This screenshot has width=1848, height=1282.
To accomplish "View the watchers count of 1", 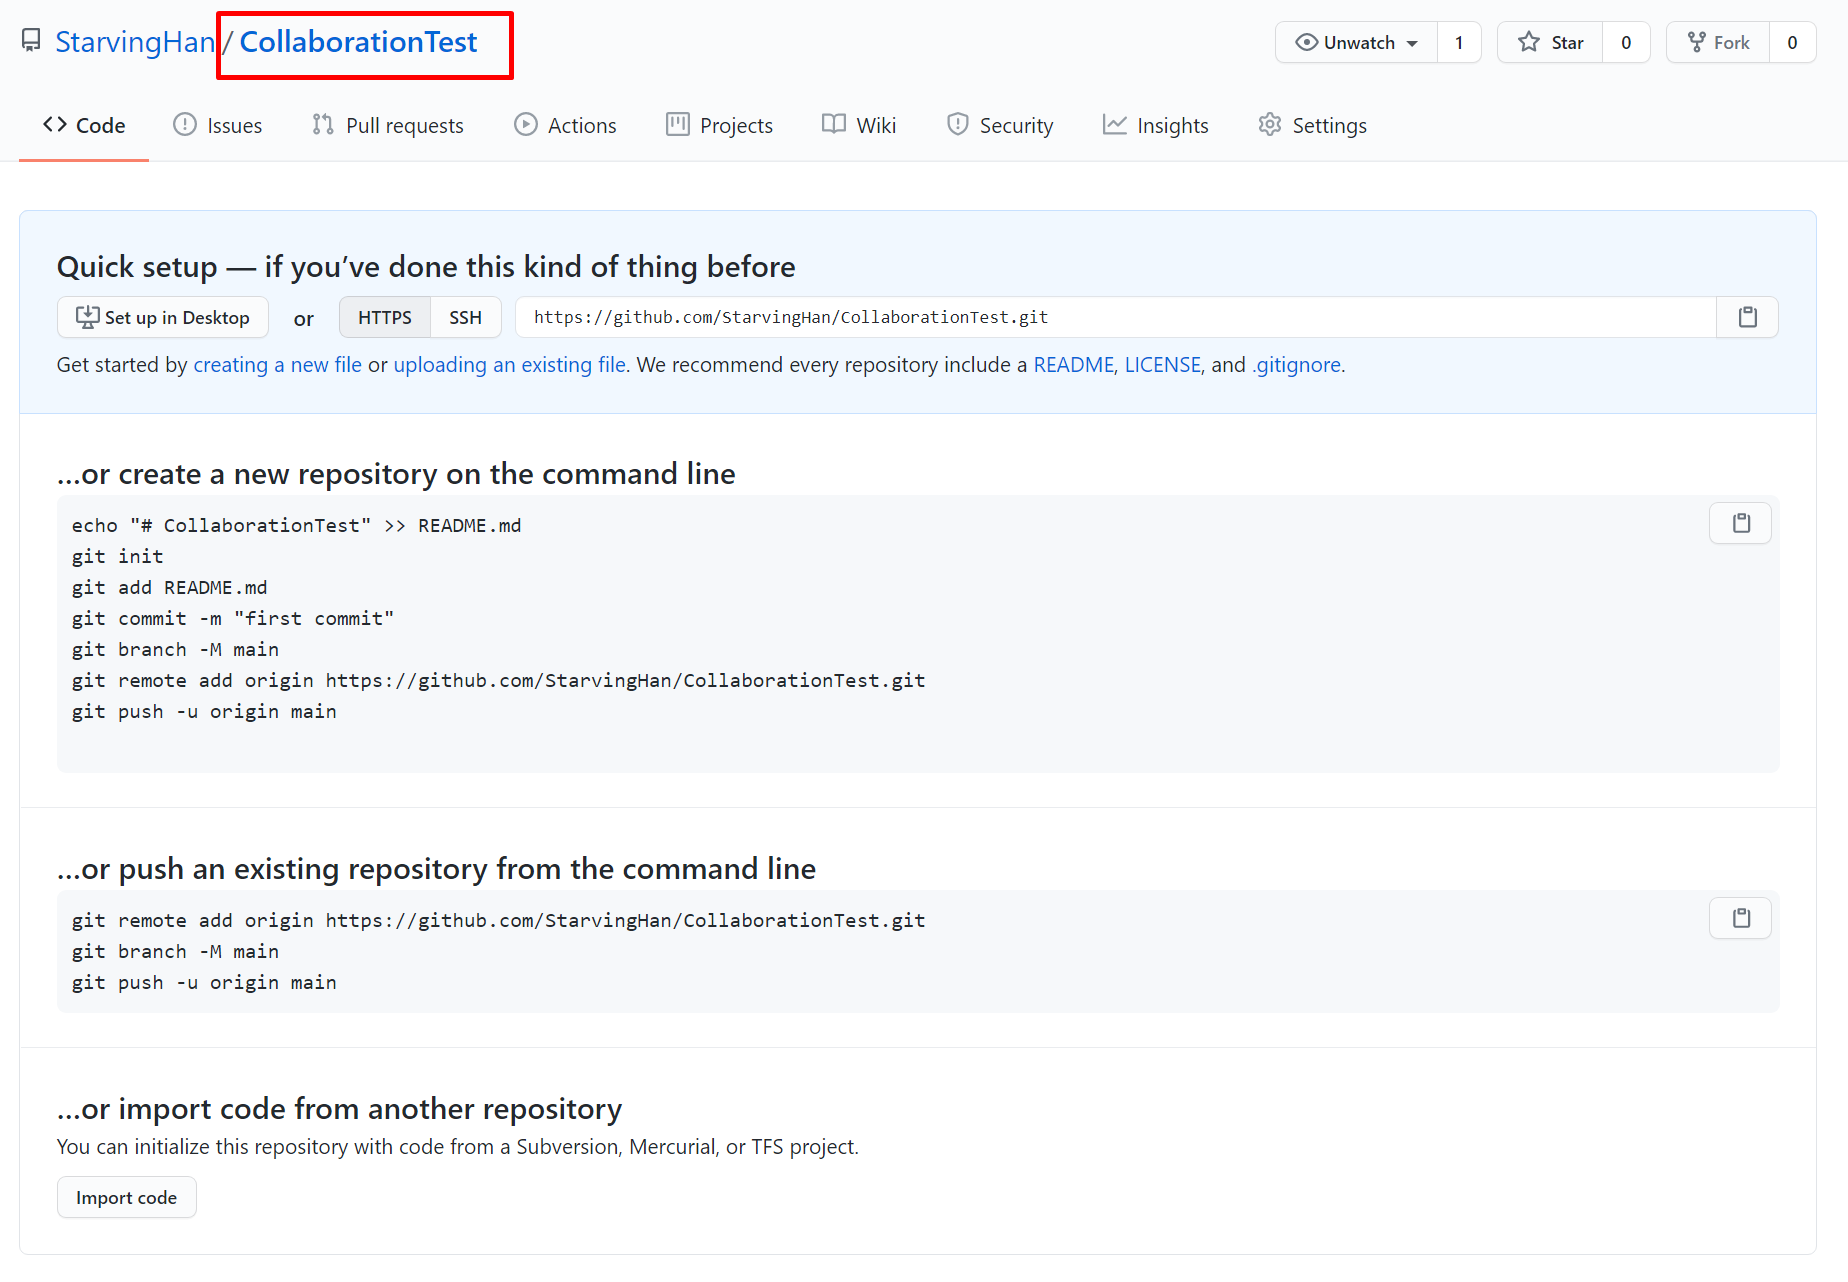I will click(1459, 42).
